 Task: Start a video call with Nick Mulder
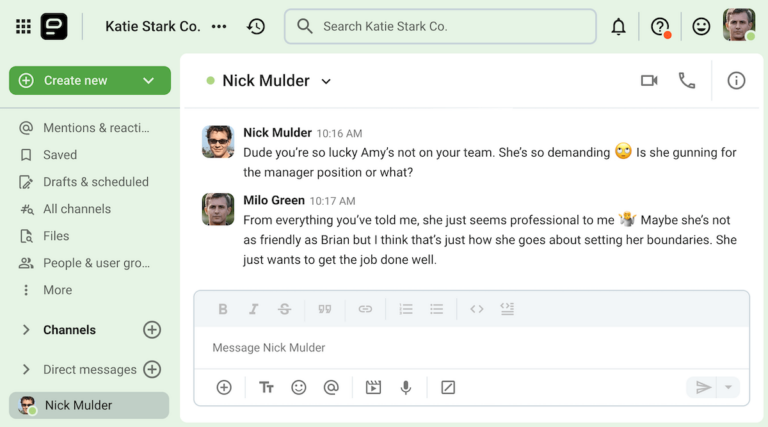(649, 81)
